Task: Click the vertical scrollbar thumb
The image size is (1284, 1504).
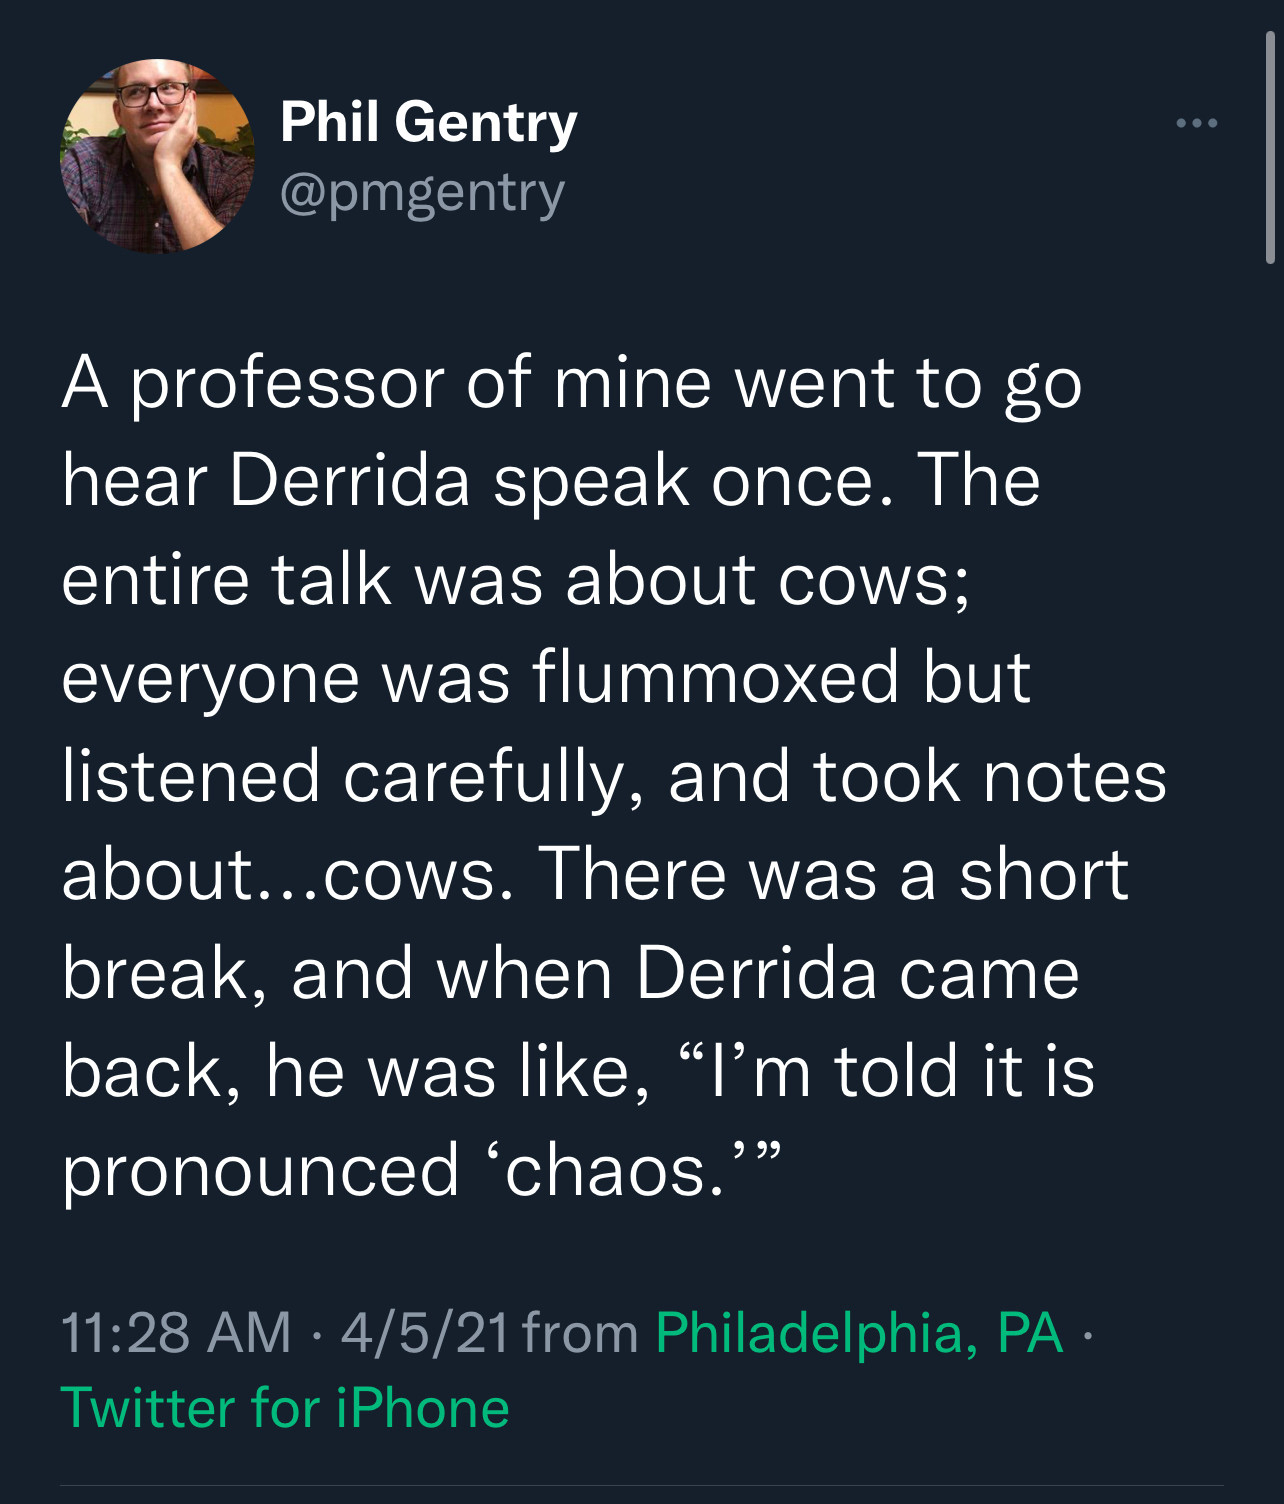Action: point(1269,148)
